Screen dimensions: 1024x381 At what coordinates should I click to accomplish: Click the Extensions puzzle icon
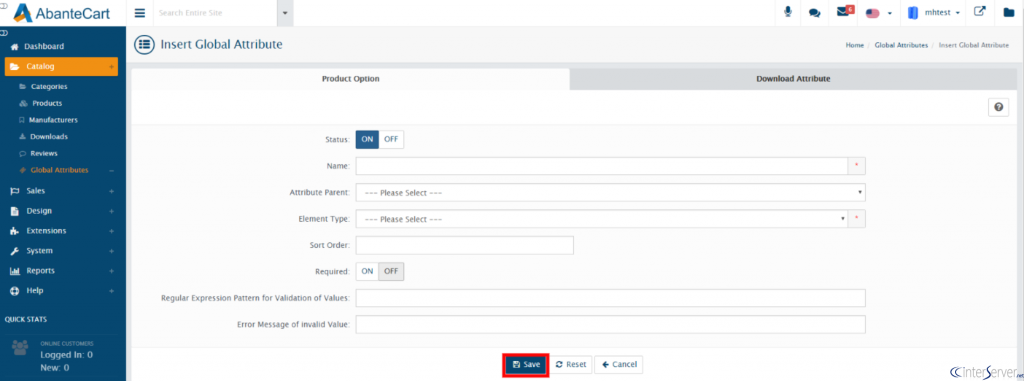pyautogui.click(x=14, y=231)
